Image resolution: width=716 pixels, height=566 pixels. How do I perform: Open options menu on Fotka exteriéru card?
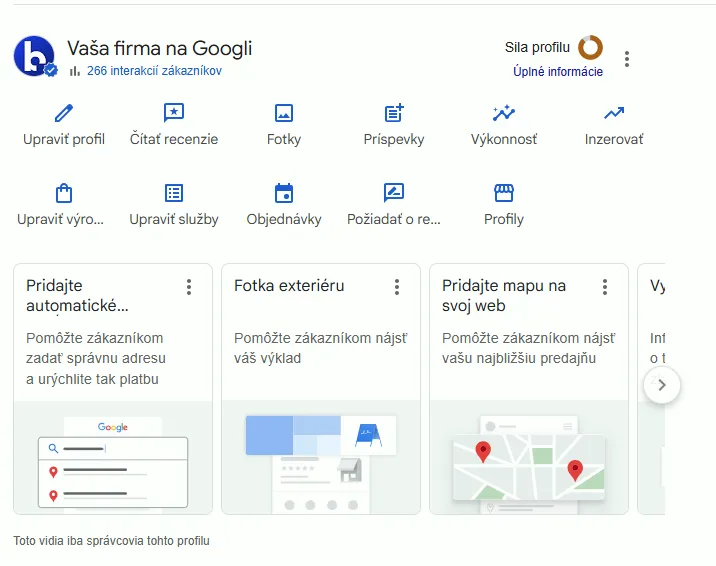(x=397, y=287)
